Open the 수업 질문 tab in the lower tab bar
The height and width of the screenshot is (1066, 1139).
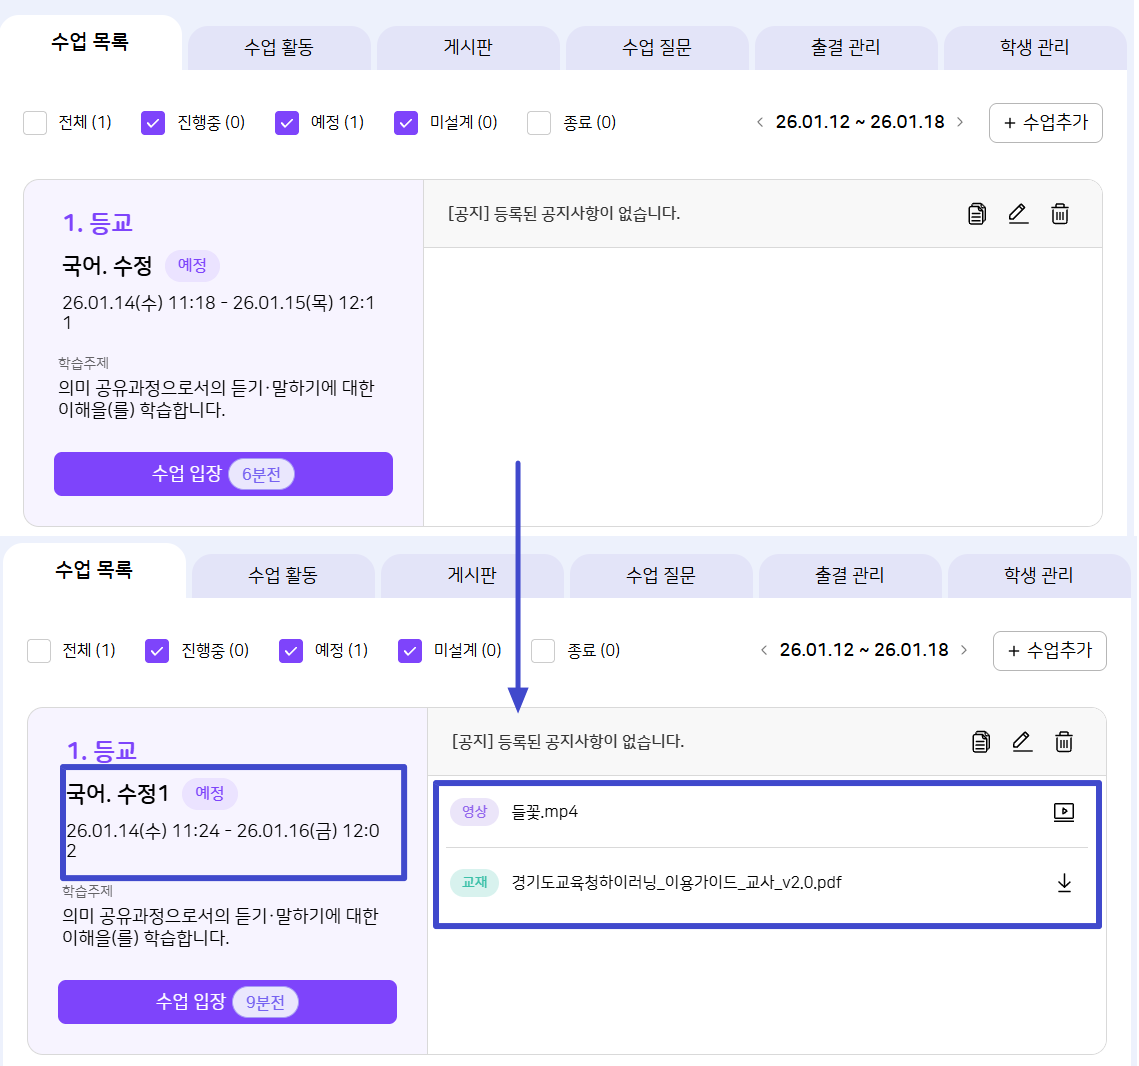click(x=660, y=575)
